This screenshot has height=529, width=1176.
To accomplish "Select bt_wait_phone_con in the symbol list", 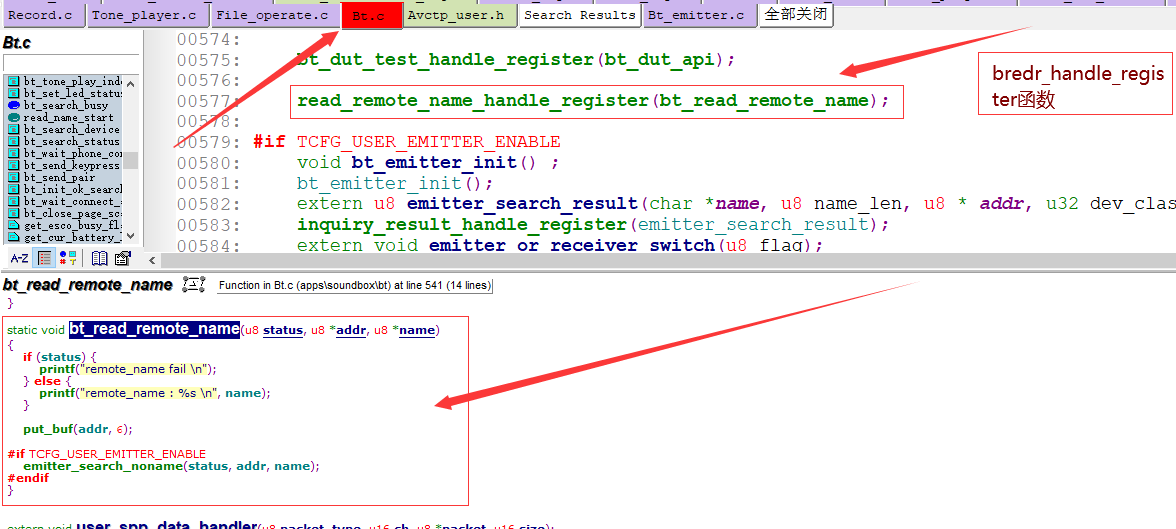I will click(73, 153).
